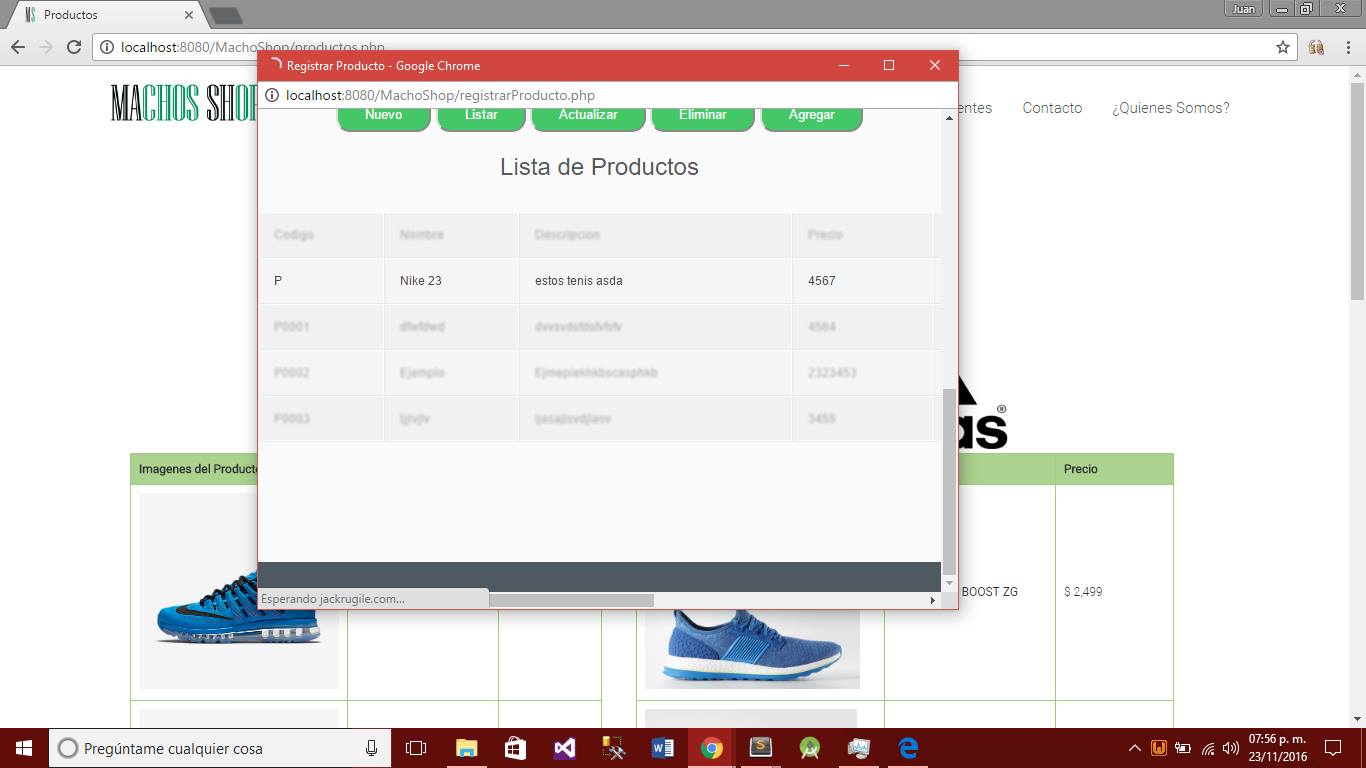Click the Reload icon in main Chrome window
The width and height of the screenshot is (1366, 768).
pyautogui.click(x=73, y=47)
